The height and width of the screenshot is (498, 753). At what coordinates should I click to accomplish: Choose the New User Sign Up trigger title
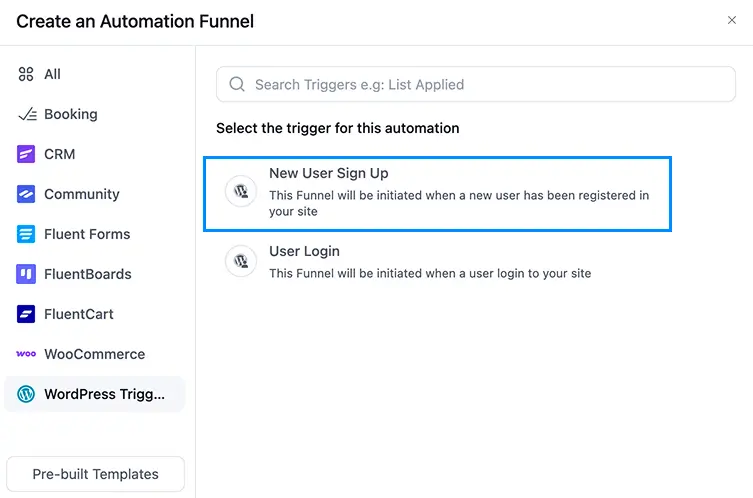coord(328,173)
